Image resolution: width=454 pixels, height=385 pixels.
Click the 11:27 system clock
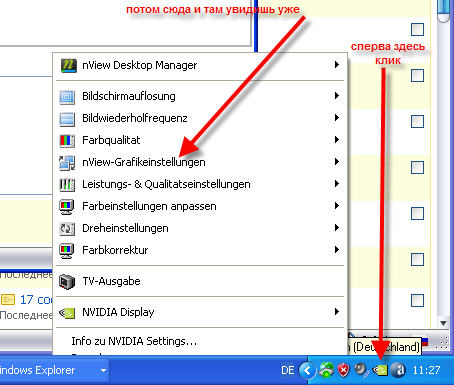point(426,370)
